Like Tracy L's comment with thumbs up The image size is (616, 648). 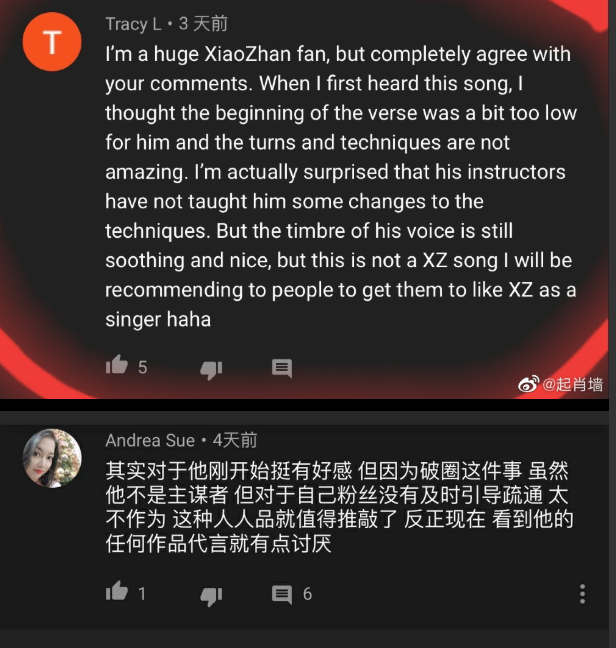117,365
